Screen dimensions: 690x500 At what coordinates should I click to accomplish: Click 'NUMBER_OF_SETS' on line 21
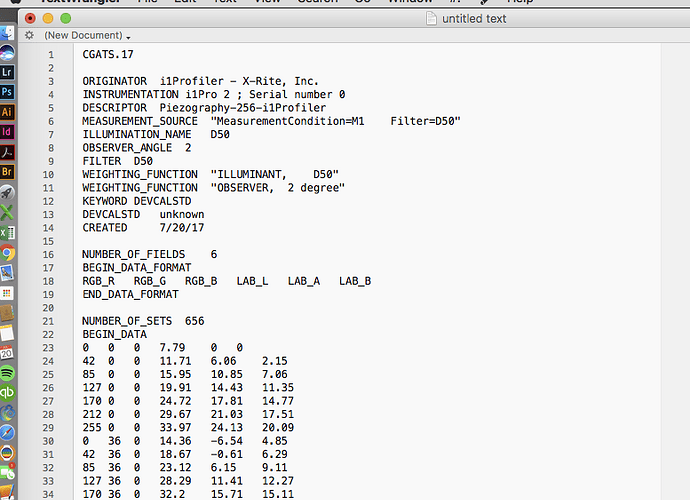pyautogui.click(x=127, y=321)
